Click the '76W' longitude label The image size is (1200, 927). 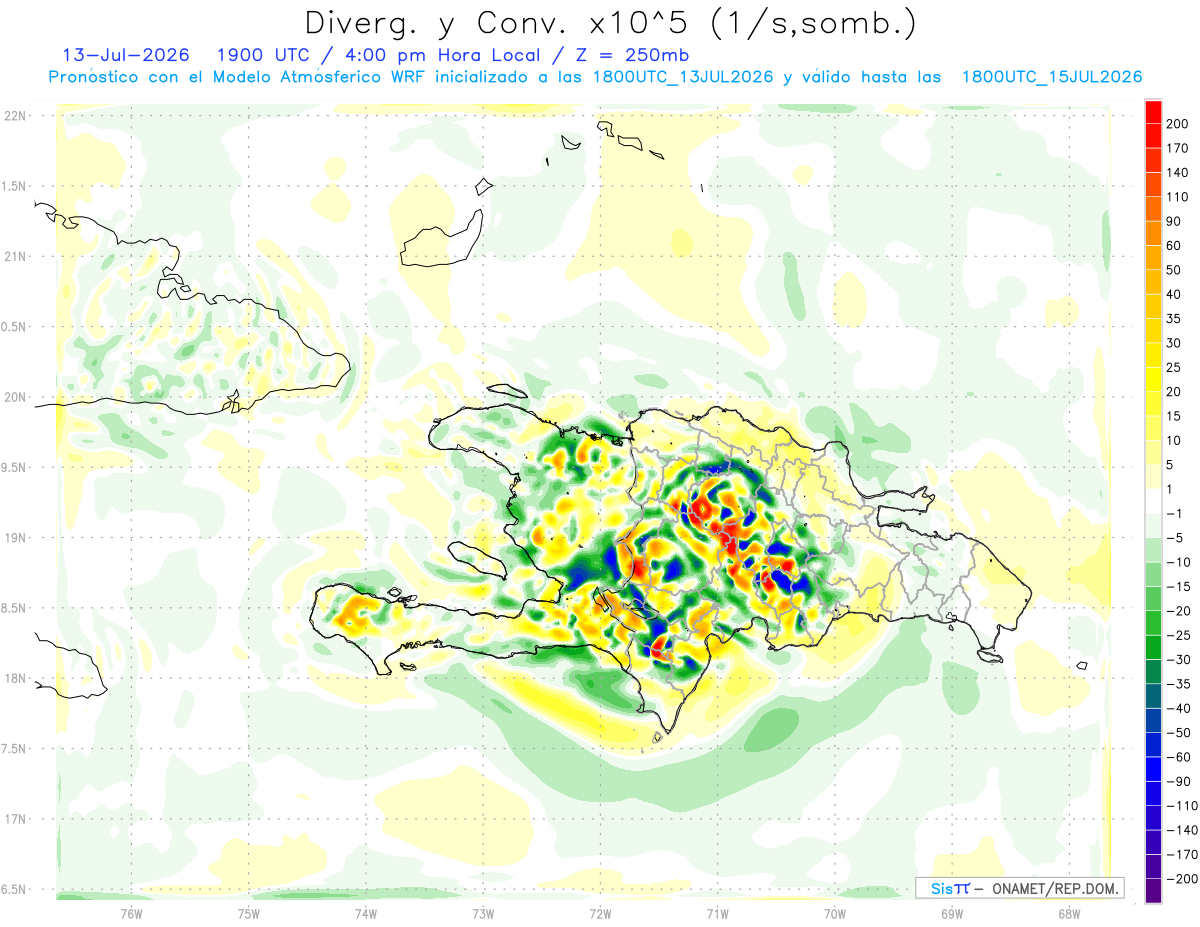click(131, 913)
